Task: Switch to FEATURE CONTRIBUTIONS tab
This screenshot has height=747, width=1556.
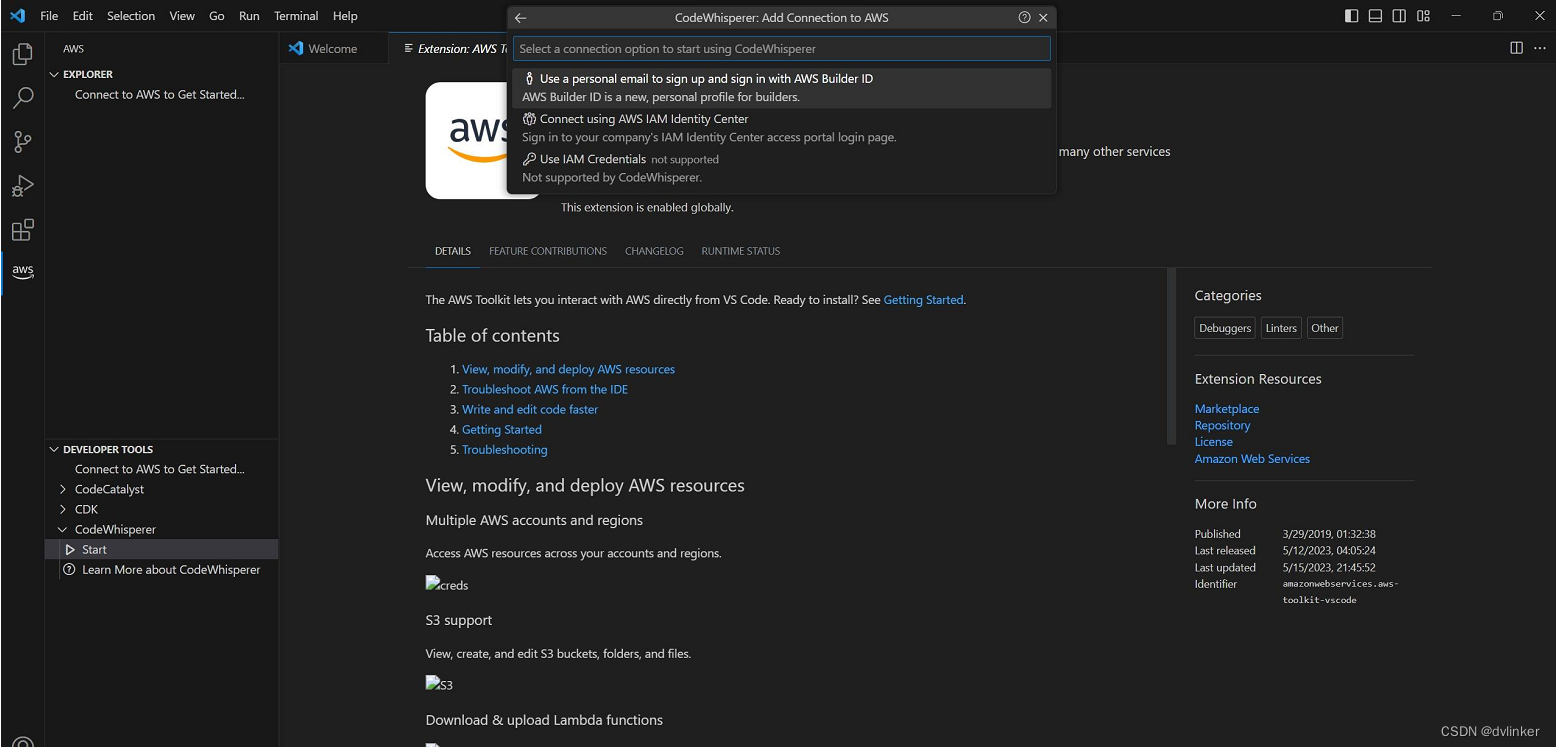Action: point(548,251)
